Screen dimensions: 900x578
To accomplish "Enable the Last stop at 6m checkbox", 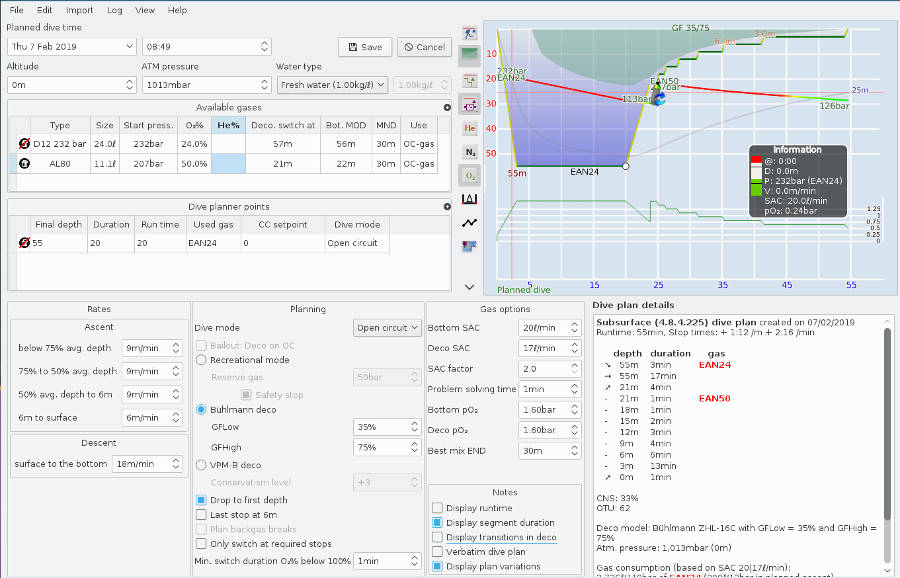I will pyautogui.click(x=202, y=514).
